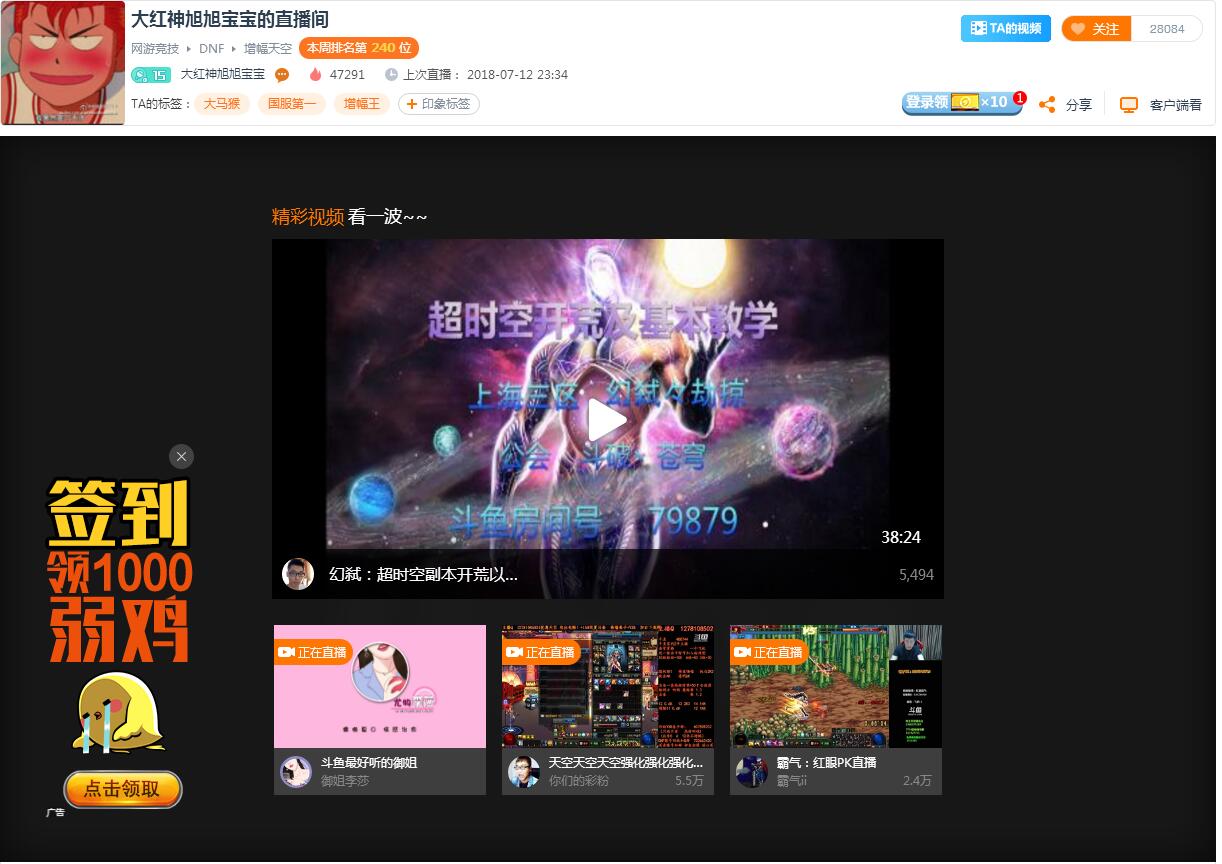The image size is (1222, 864).
Task: Open the 幻弑 uploader avatar
Action: [298, 574]
